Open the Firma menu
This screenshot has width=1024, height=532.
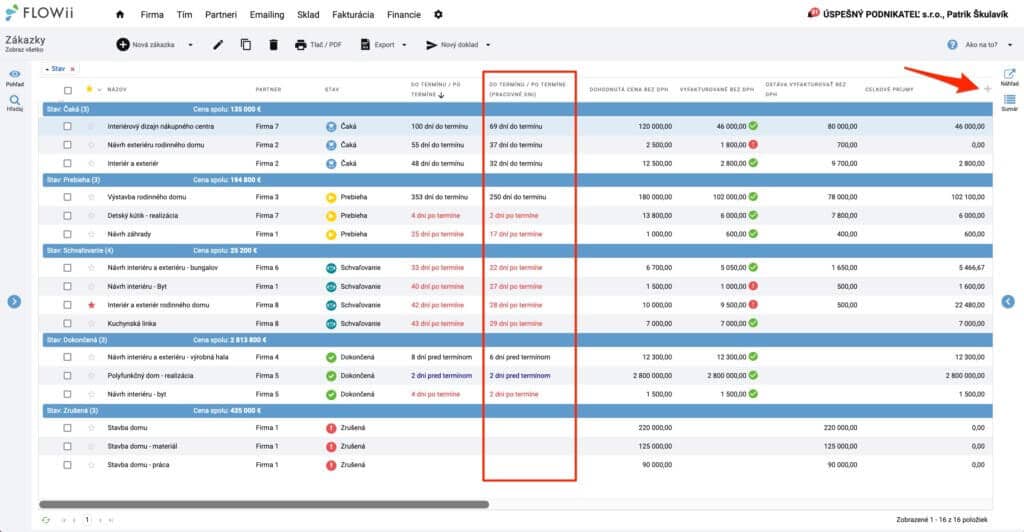point(152,14)
